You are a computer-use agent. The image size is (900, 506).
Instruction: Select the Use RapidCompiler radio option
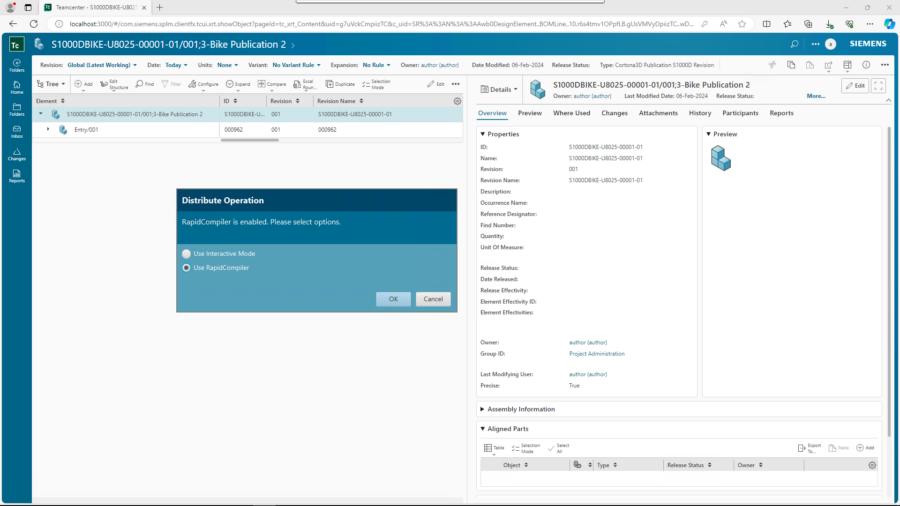(x=186, y=268)
